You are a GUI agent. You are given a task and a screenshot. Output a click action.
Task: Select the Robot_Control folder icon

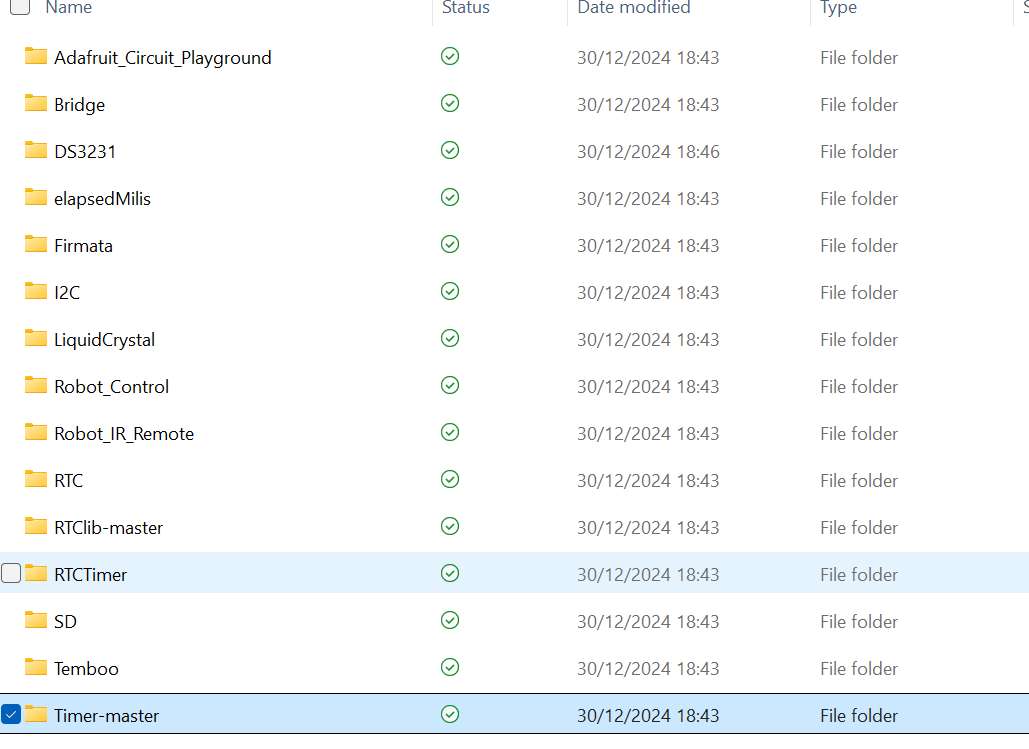point(35,386)
